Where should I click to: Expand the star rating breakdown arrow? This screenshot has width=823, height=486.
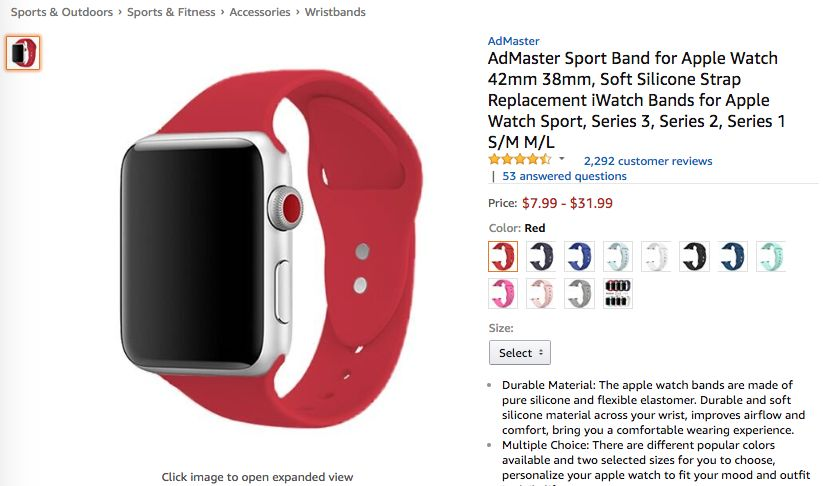coord(562,159)
